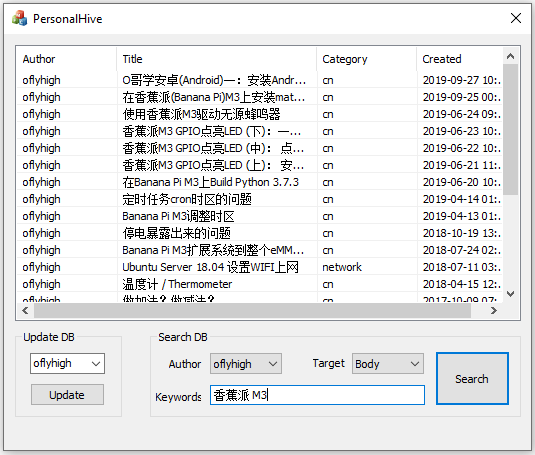
Task: Select 'Ubuntu Server 18.04 设置WIFI上网' row
Action: pyautogui.click(x=259, y=267)
